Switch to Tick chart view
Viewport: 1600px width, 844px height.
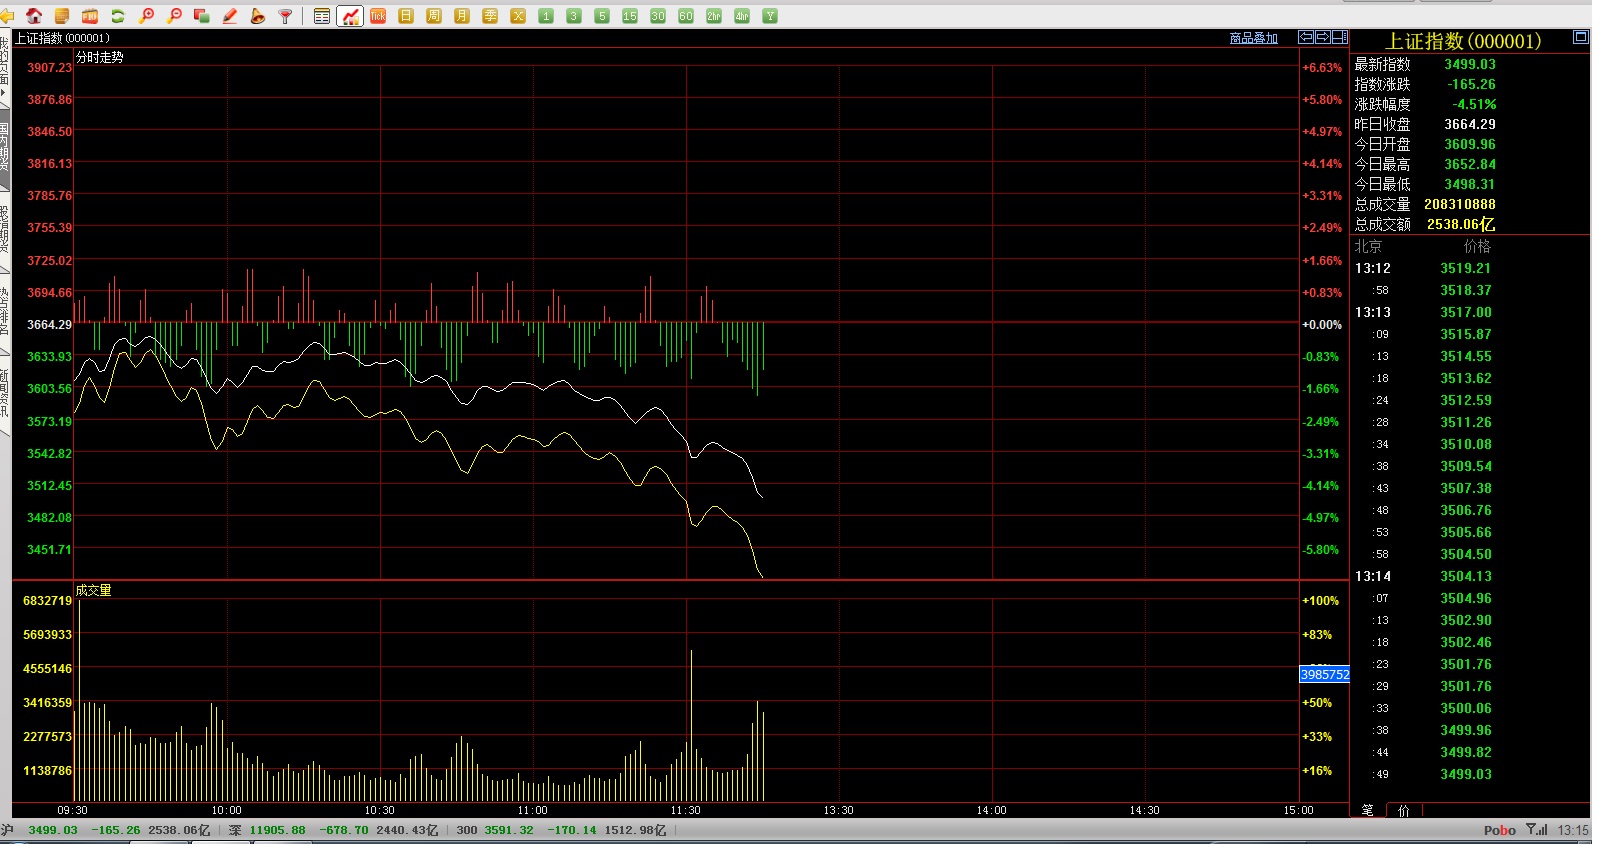[x=378, y=16]
